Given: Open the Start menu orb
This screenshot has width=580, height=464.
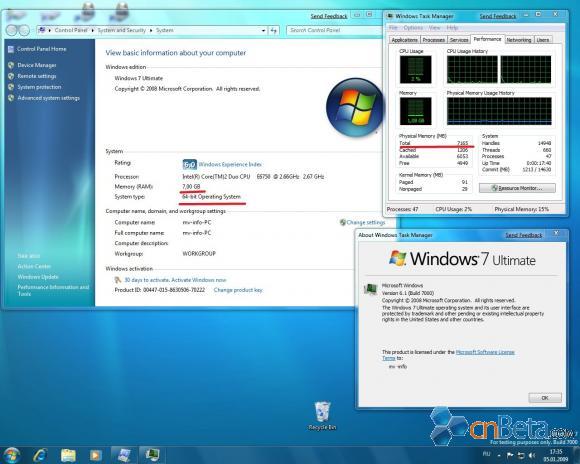Looking at the screenshot, I should pos(12,455).
